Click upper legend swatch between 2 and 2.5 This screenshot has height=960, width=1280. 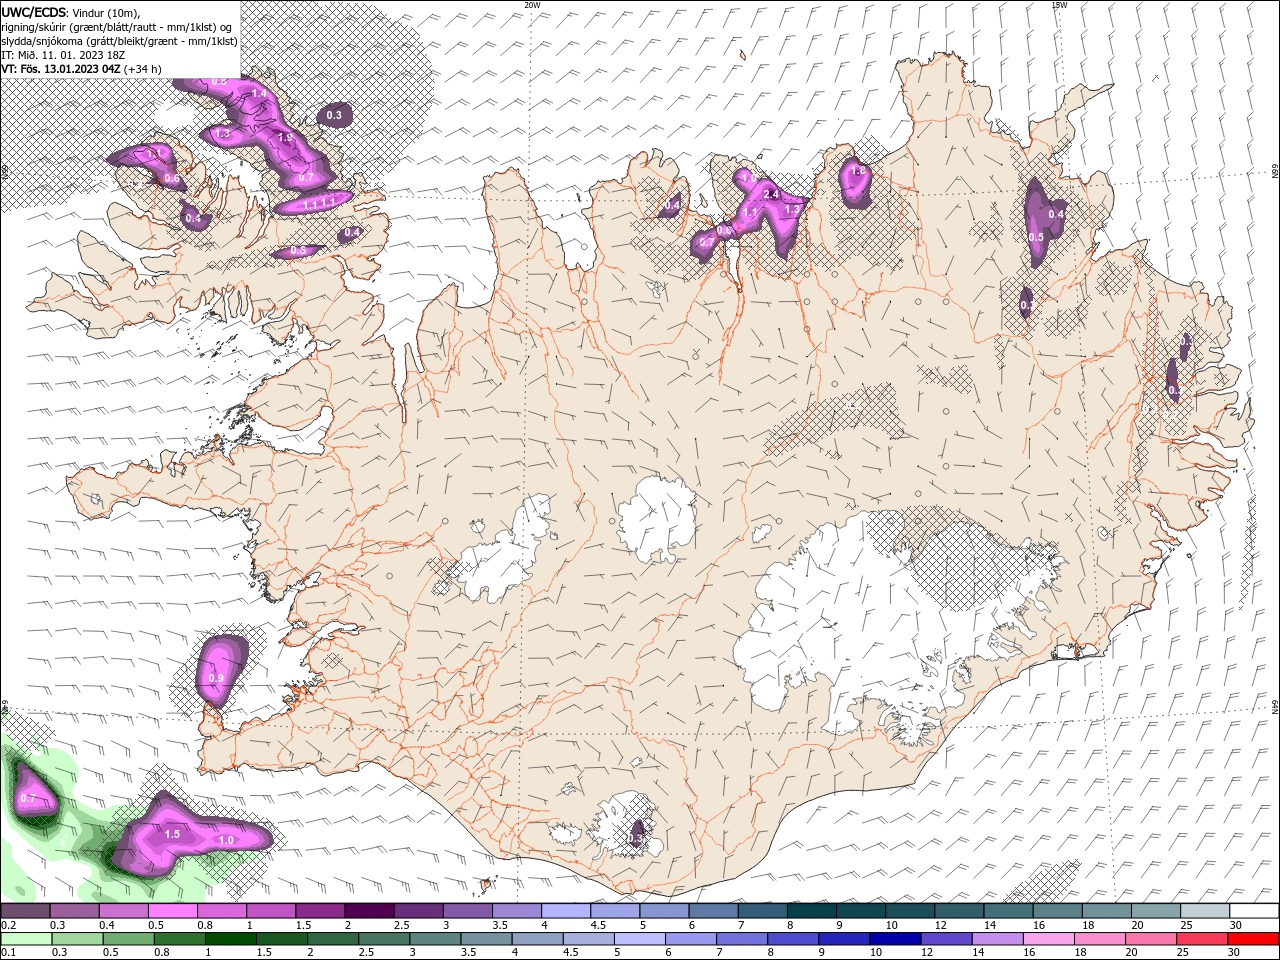click(x=369, y=911)
